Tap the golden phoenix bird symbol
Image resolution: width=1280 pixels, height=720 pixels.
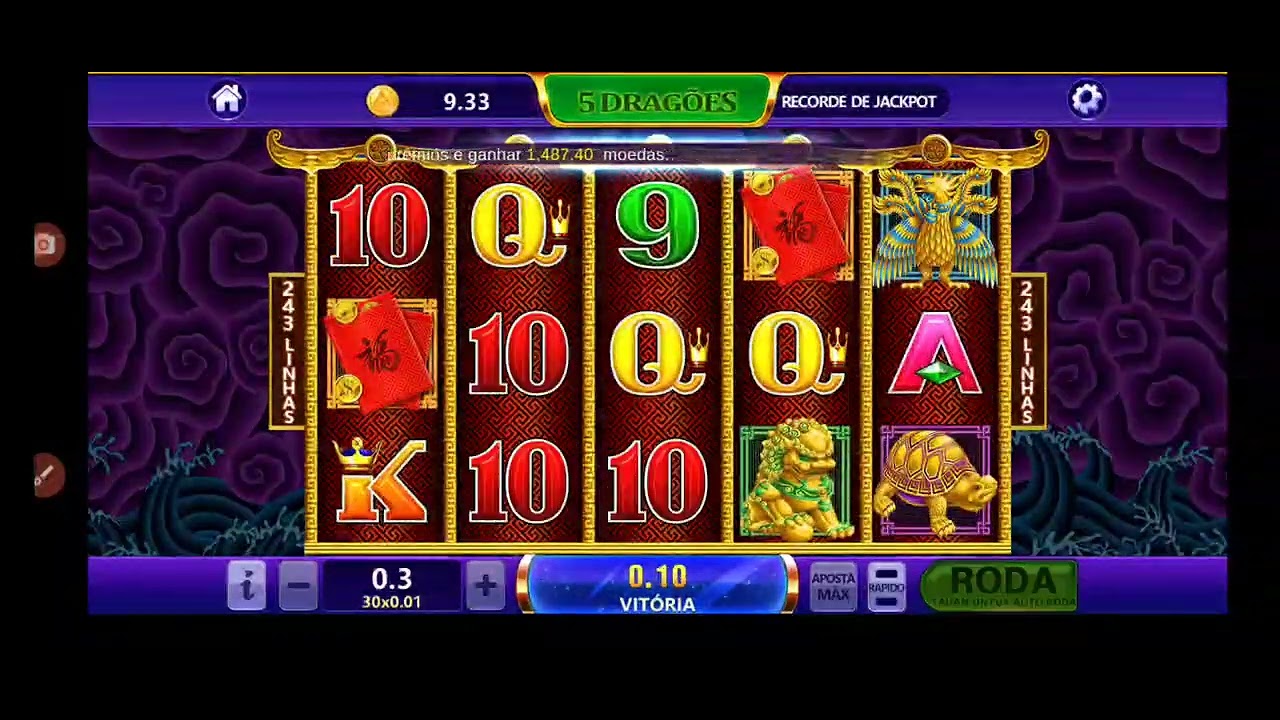tap(936, 226)
